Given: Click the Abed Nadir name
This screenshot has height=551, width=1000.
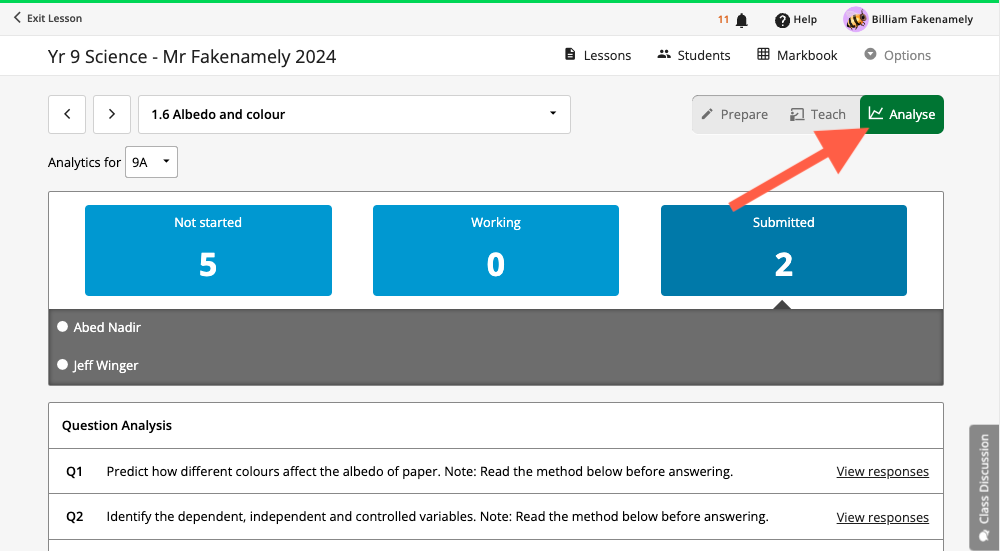Looking at the screenshot, I should [107, 327].
